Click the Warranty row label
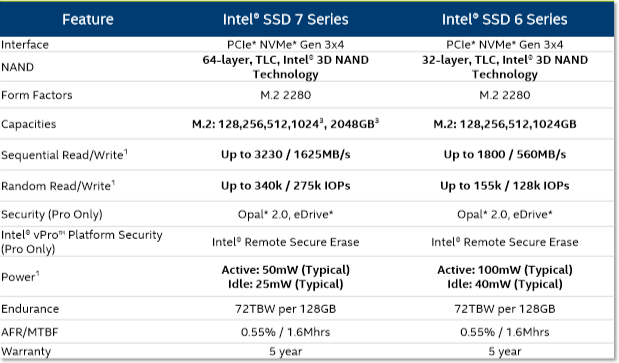The image size is (619, 363). pyautogui.click(x=26, y=352)
